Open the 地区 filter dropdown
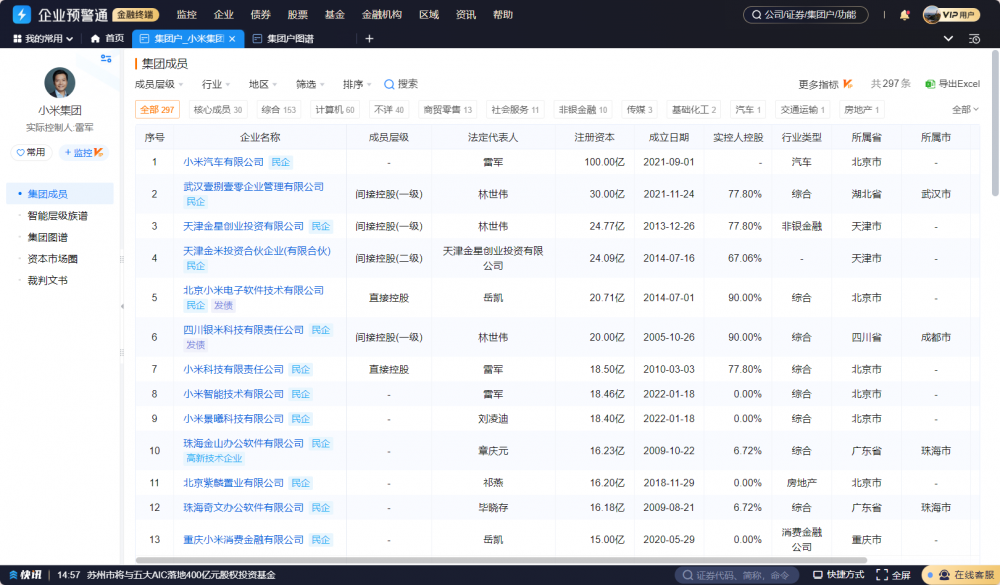 [x=263, y=84]
